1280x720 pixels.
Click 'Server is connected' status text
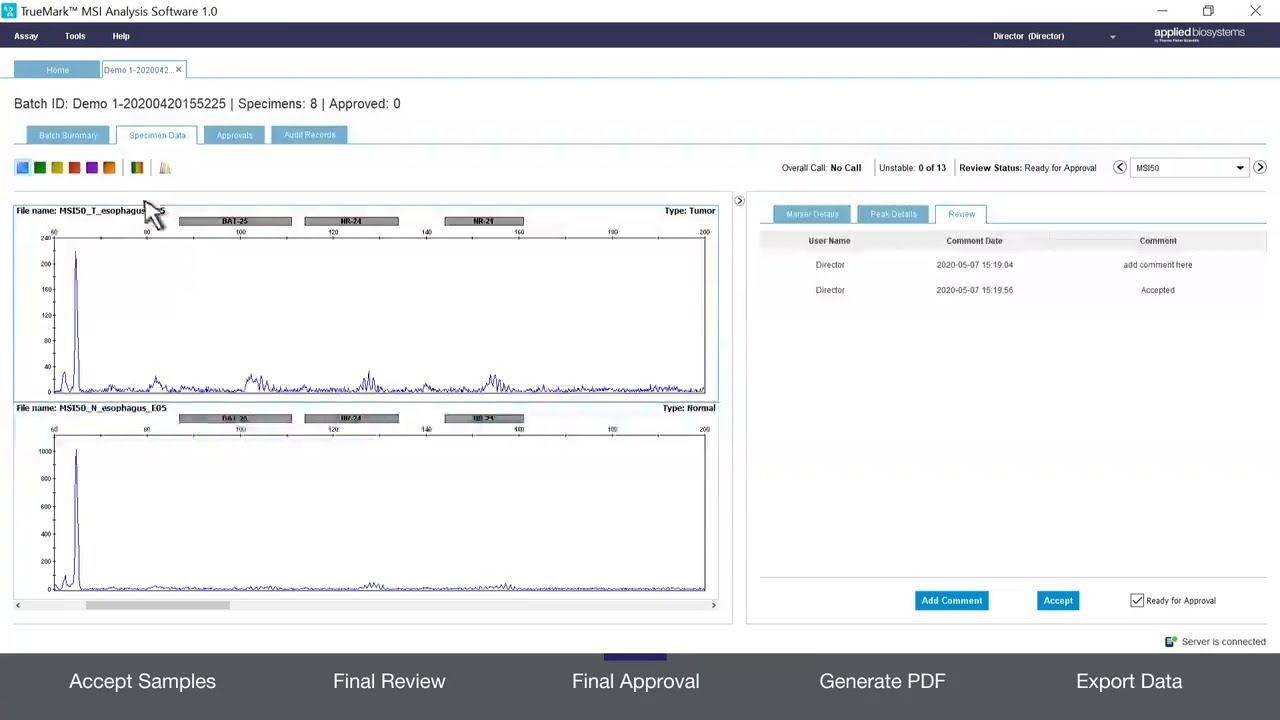coord(1224,642)
